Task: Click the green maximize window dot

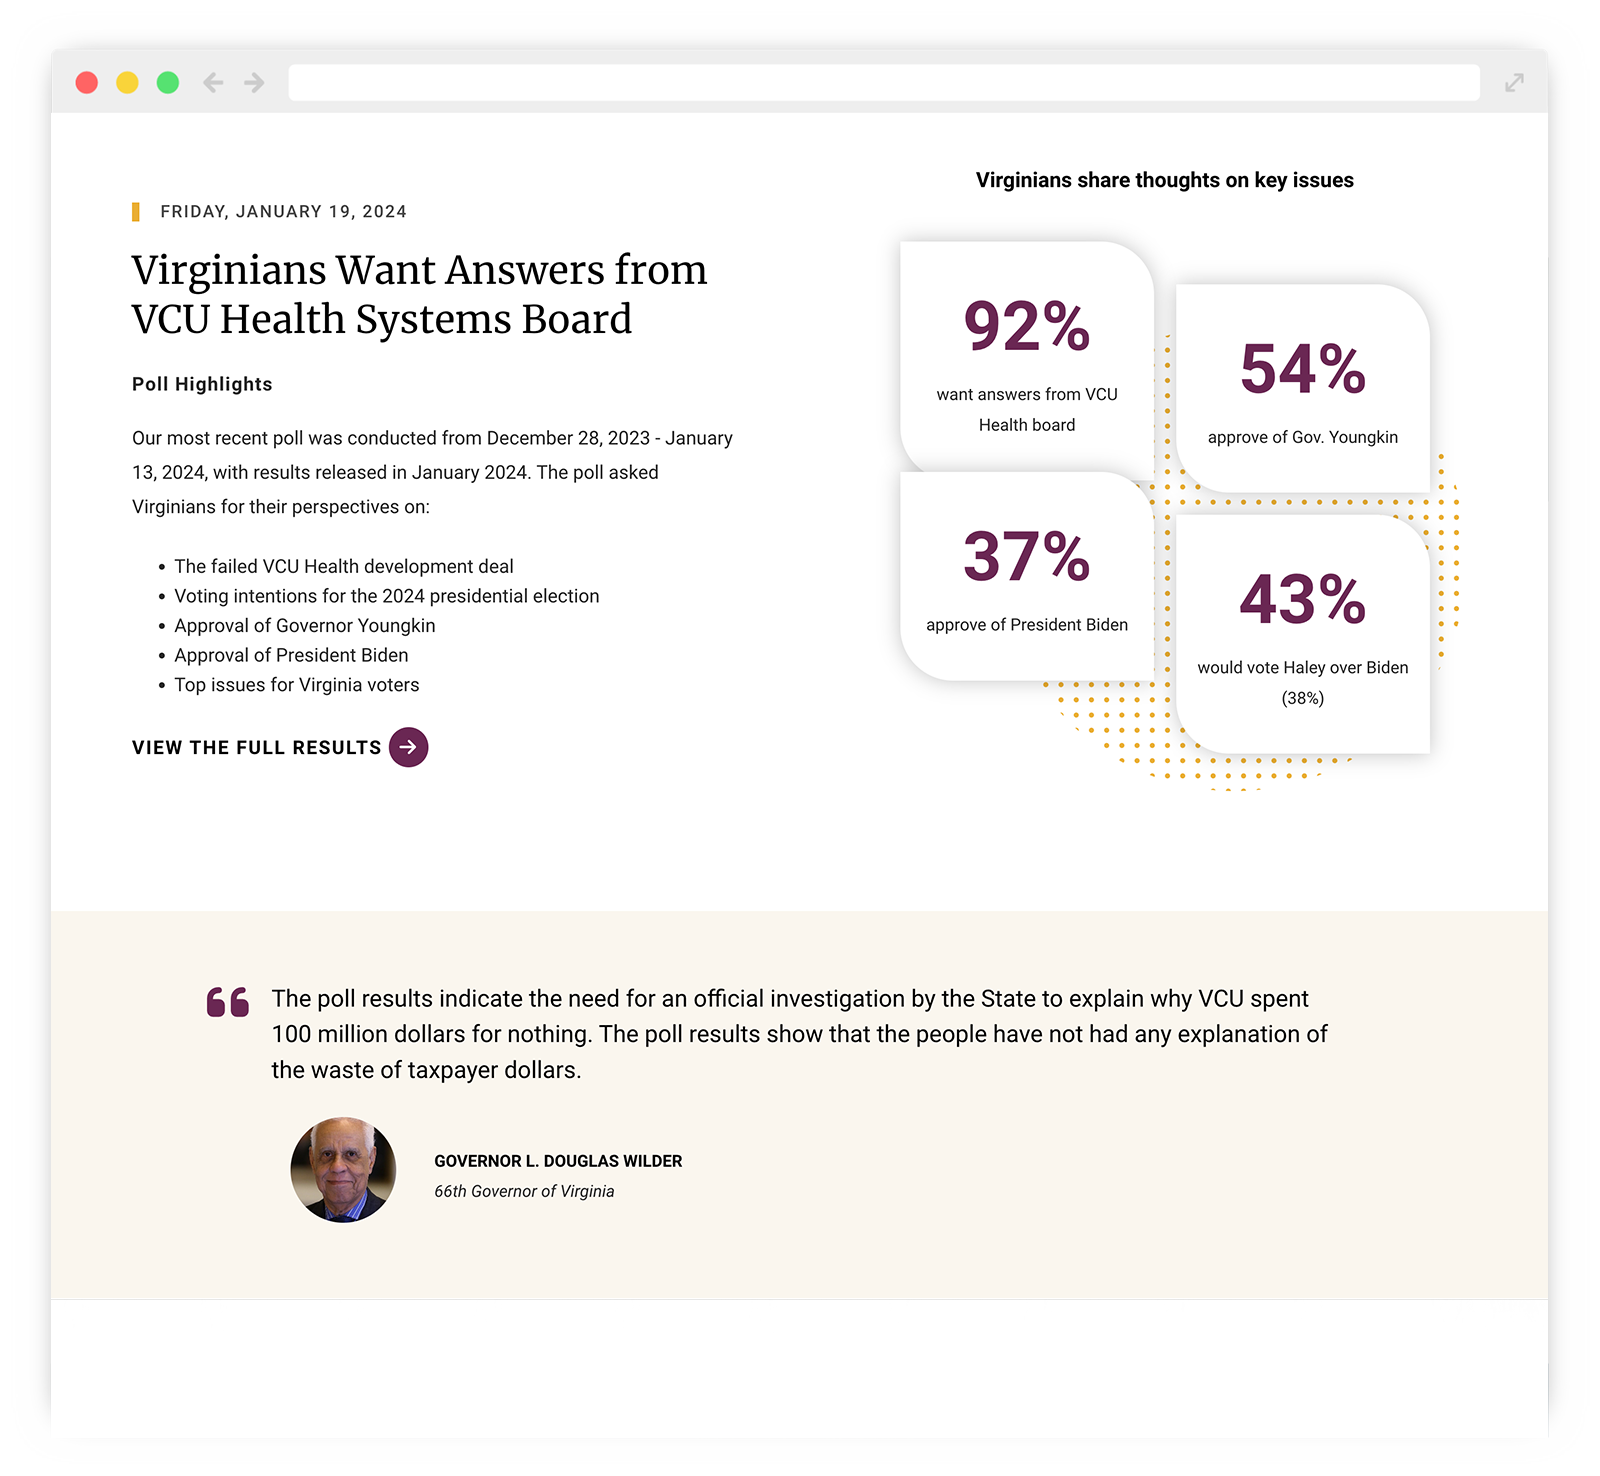Action: tap(168, 82)
